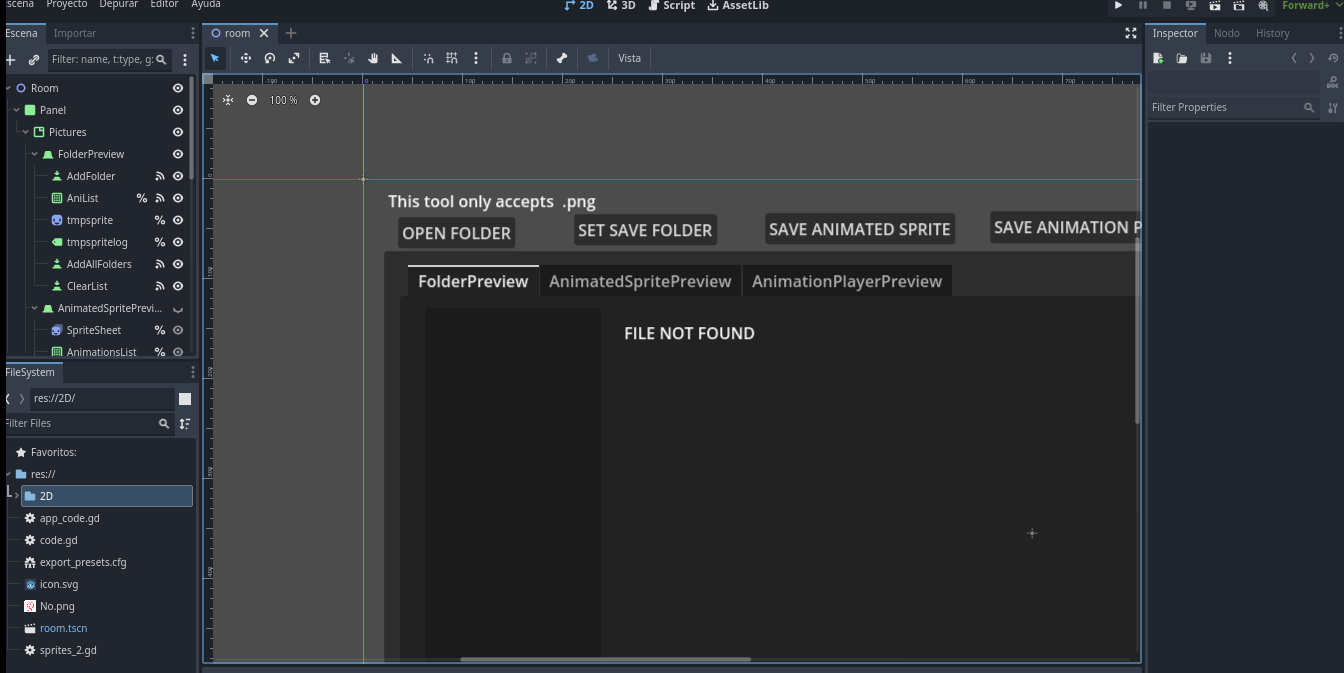Toggle visibility of the Pictures node

[x=178, y=132]
